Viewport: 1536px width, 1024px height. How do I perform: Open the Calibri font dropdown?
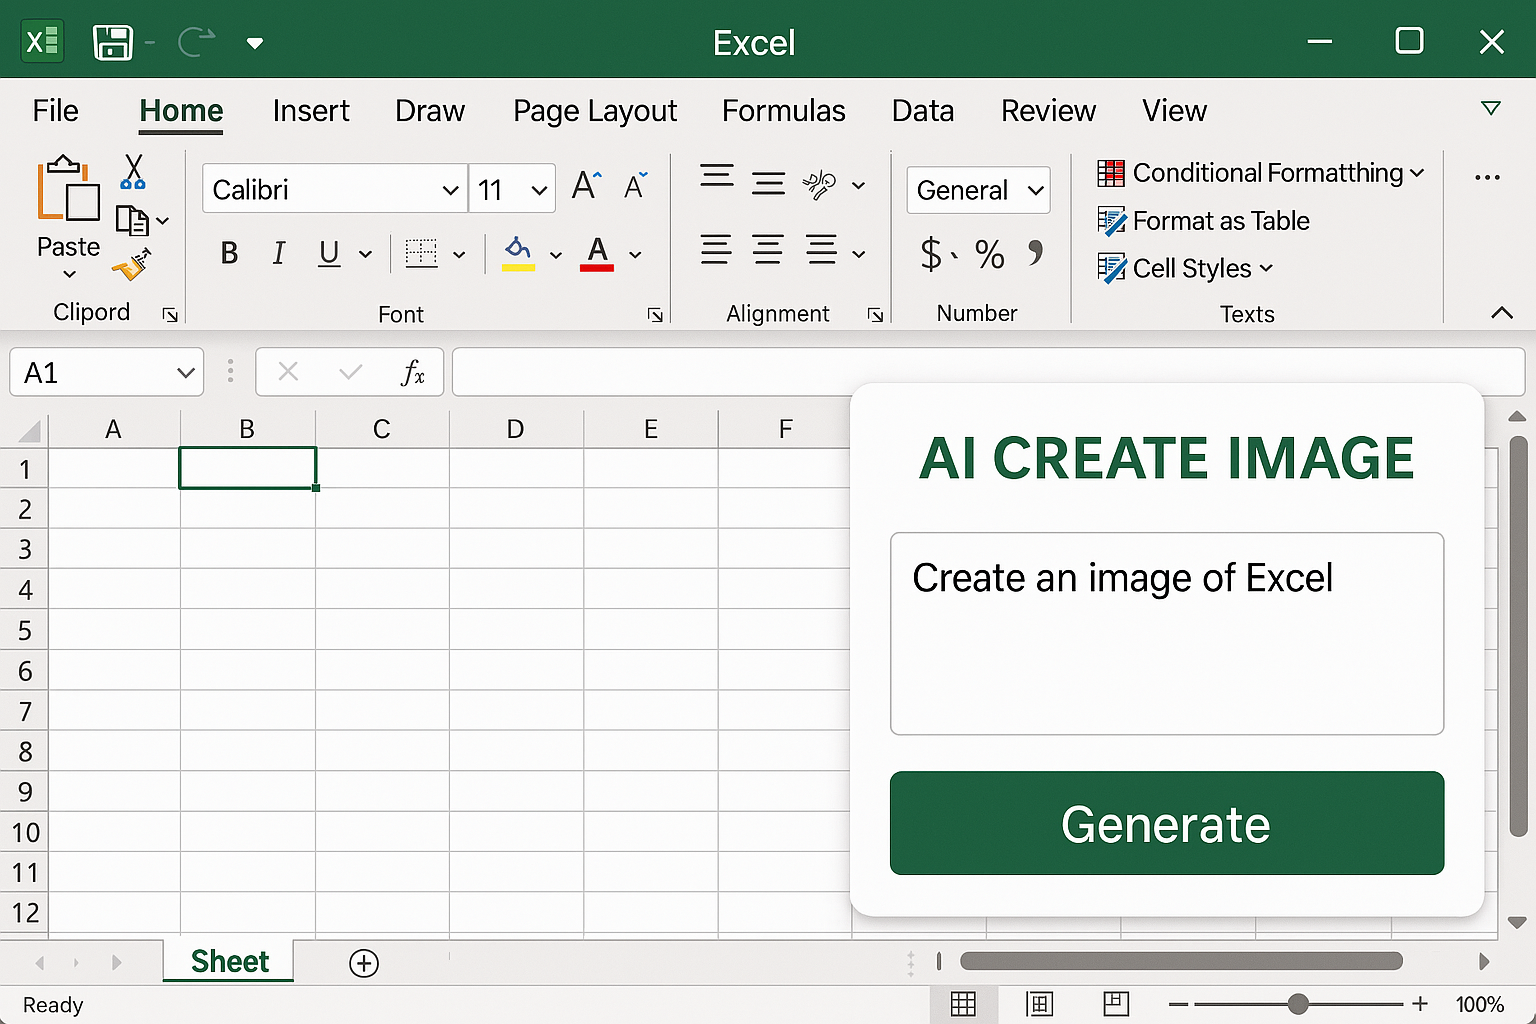click(x=450, y=190)
